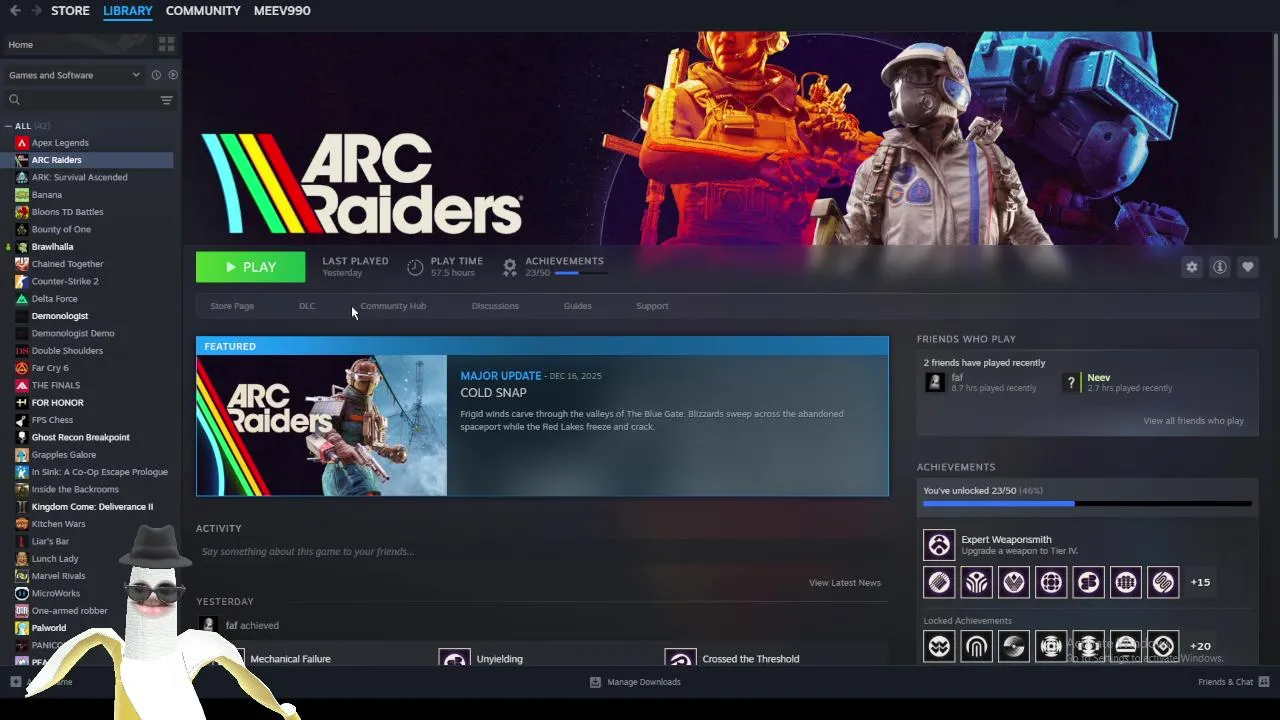Click the Apex Legends game icon
This screenshot has height=720, width=1280.
[21, 143]
